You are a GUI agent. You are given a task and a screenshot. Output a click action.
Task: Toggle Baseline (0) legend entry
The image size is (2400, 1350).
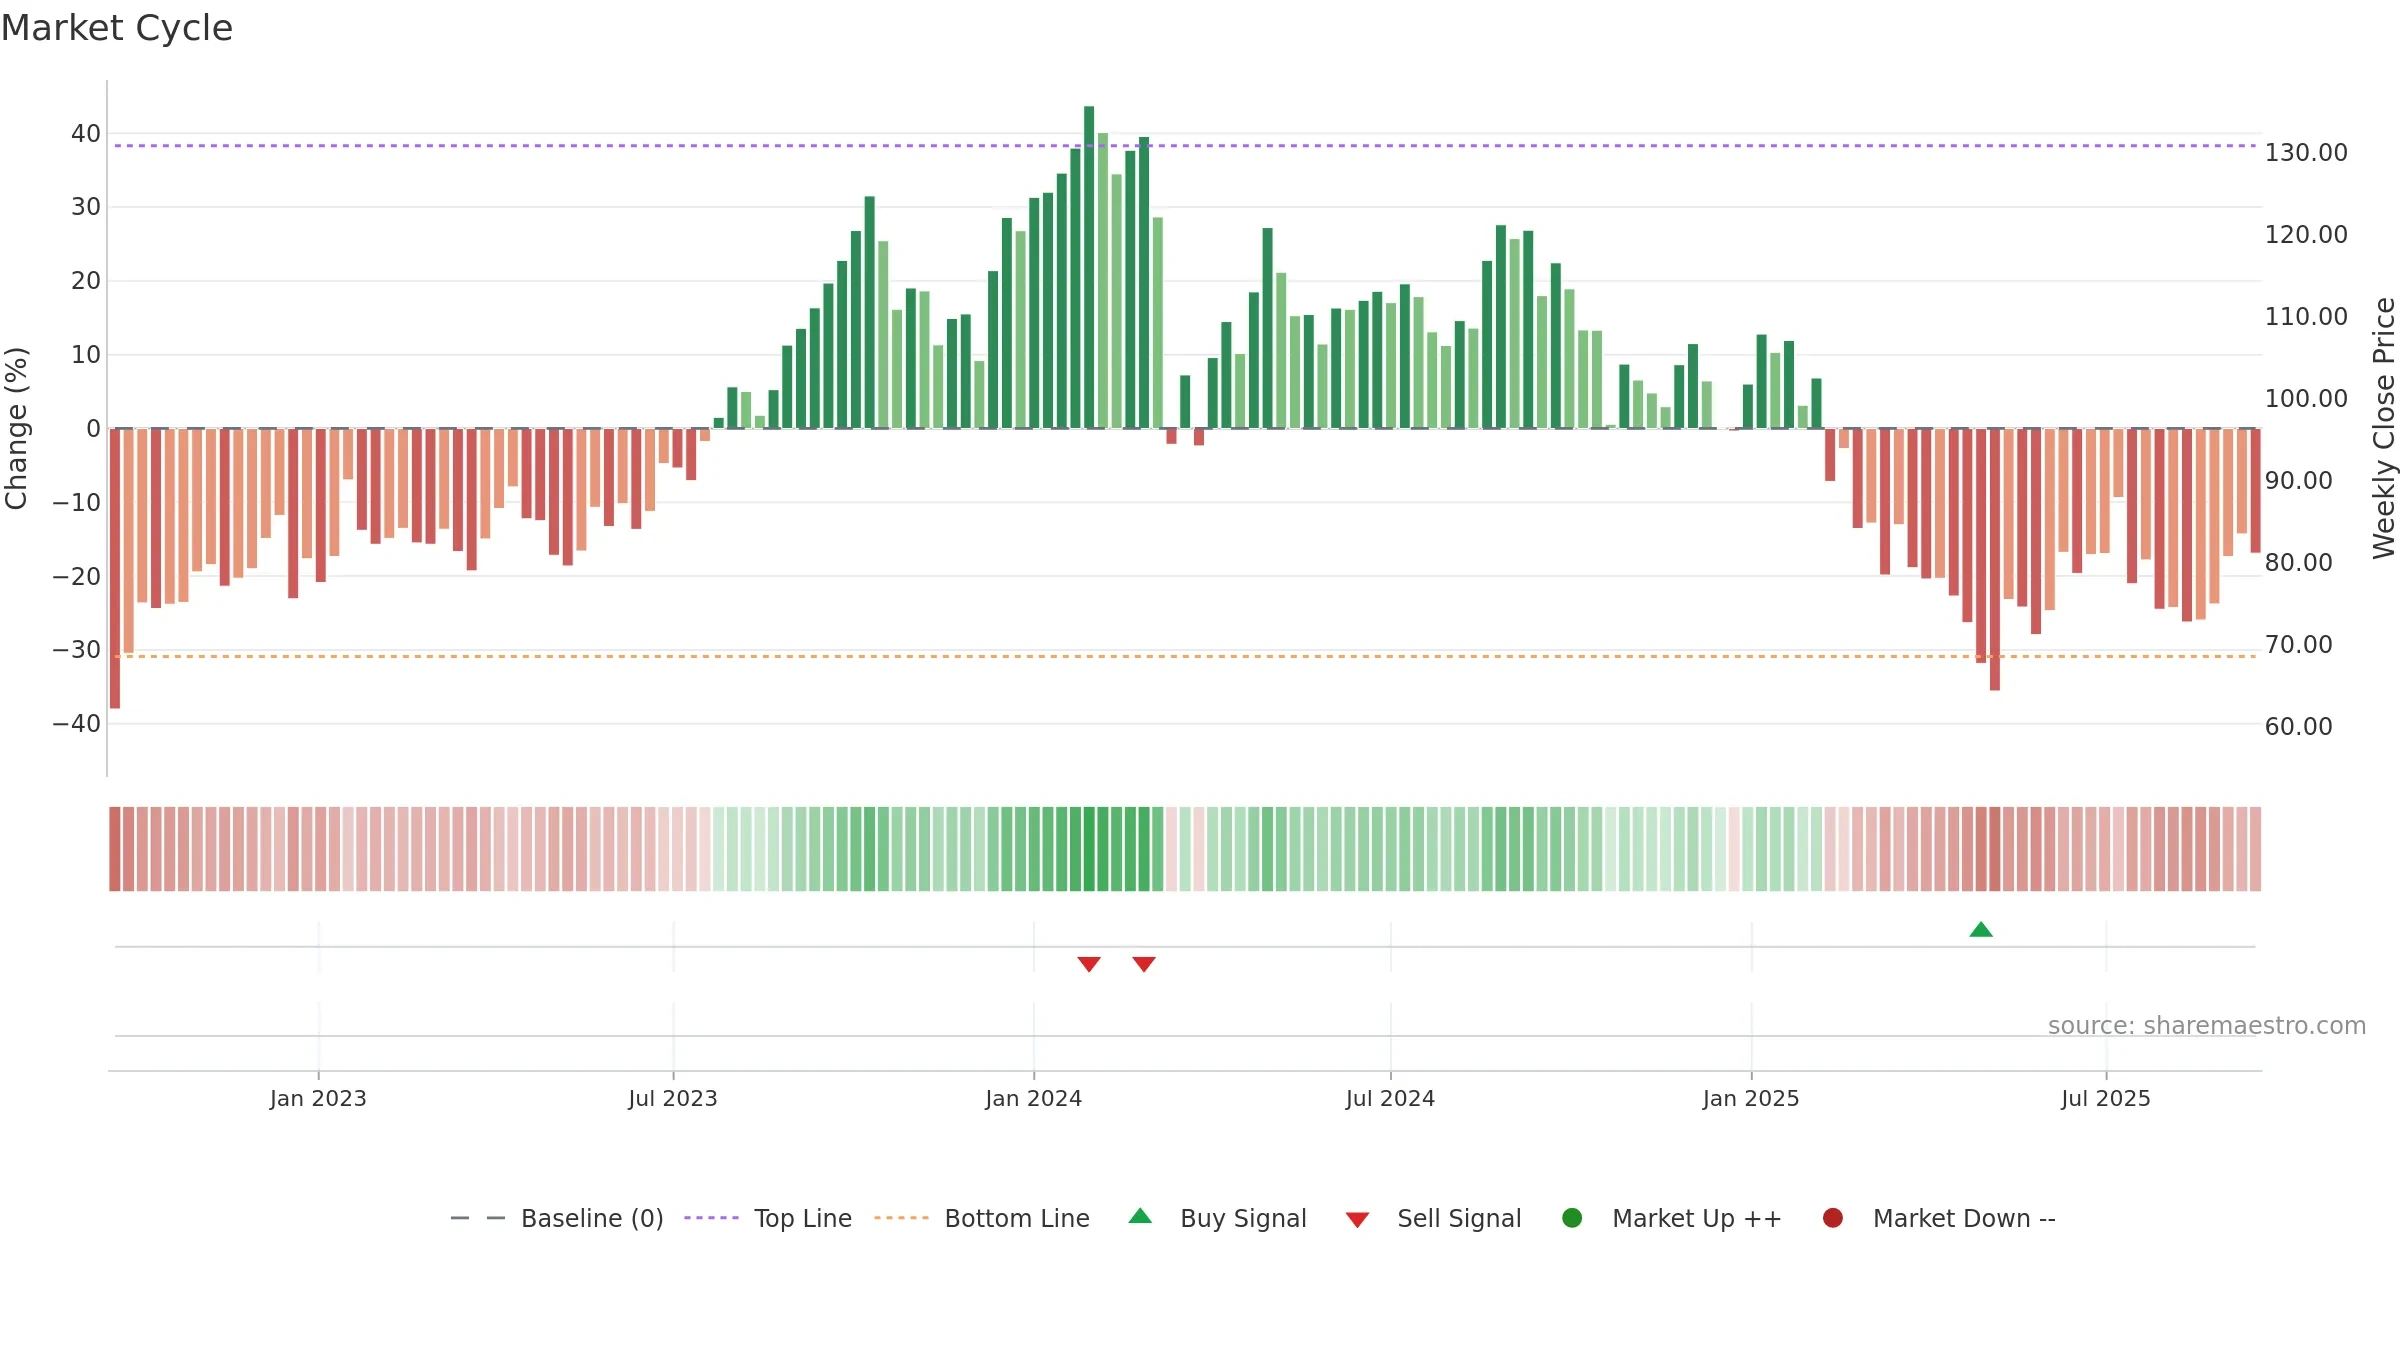(557, 1218)
